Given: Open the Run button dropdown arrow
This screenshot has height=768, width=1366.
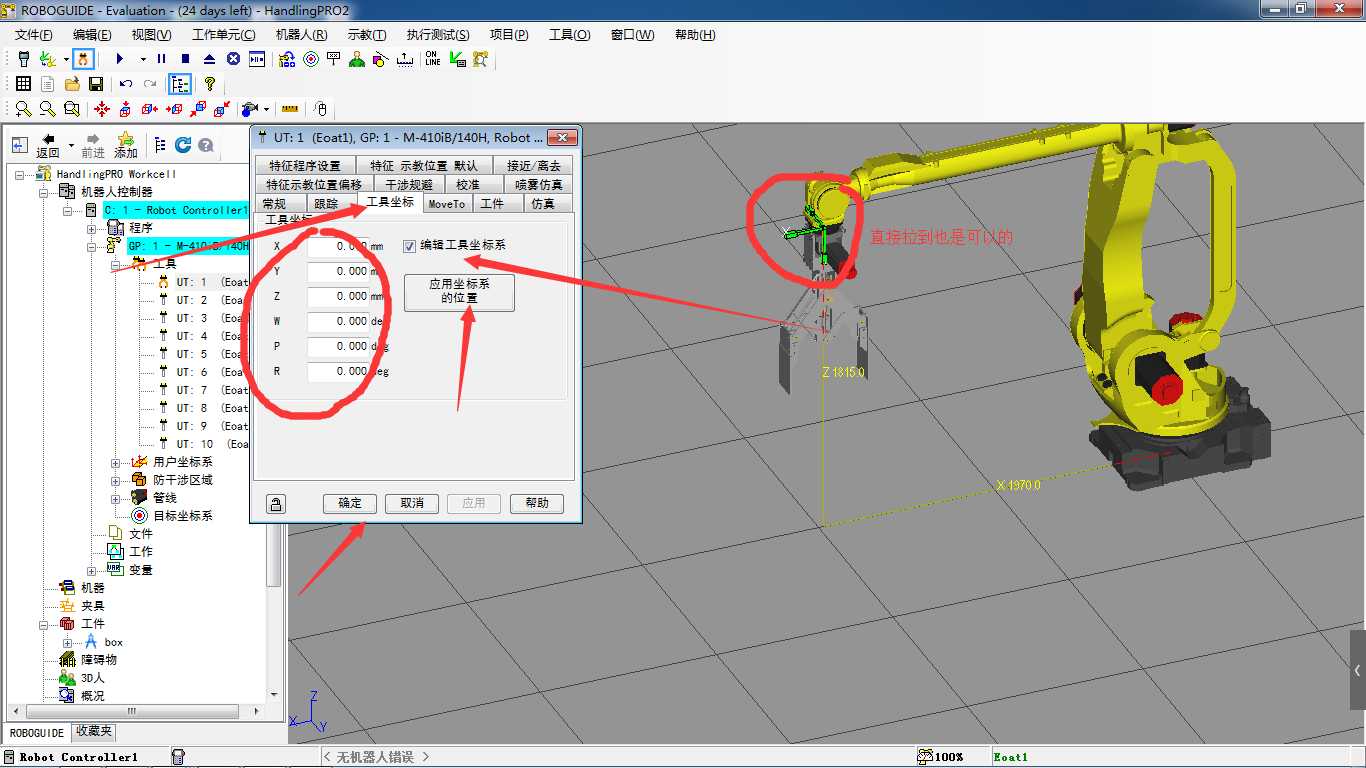Looking at the screenshot, I should point(143,59).
